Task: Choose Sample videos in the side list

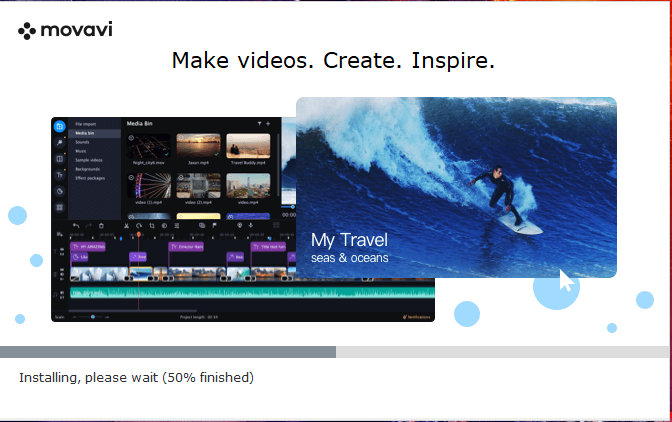Action: 90,160
